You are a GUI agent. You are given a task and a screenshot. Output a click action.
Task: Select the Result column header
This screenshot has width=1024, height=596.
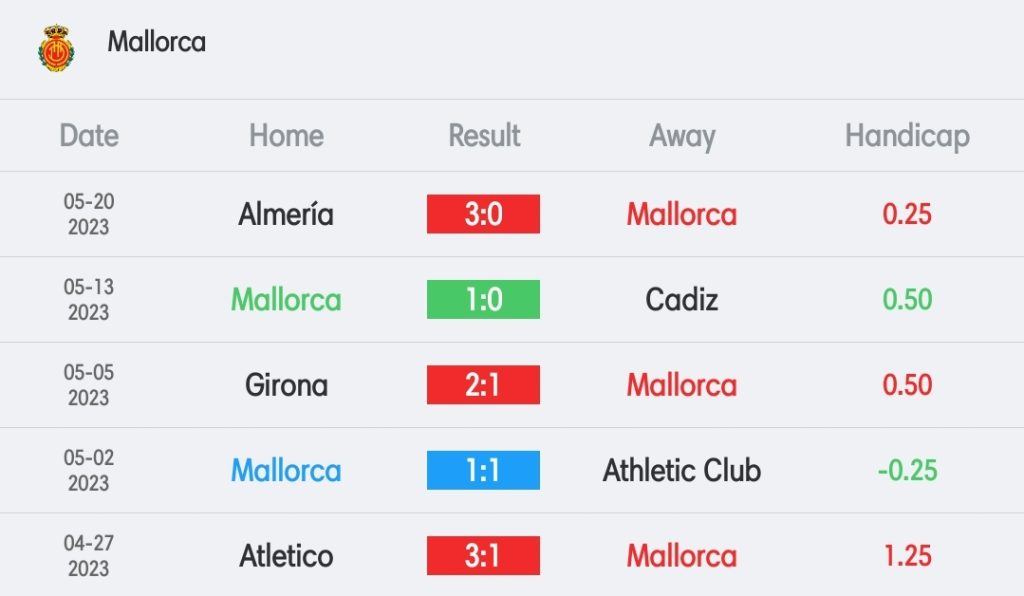point(484,136)
